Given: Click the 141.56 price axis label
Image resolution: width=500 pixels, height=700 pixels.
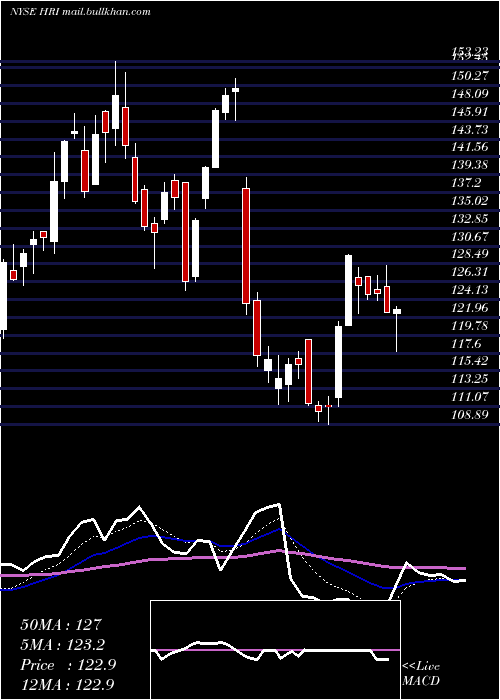Looking at the screenshot, I should [469, 147].
